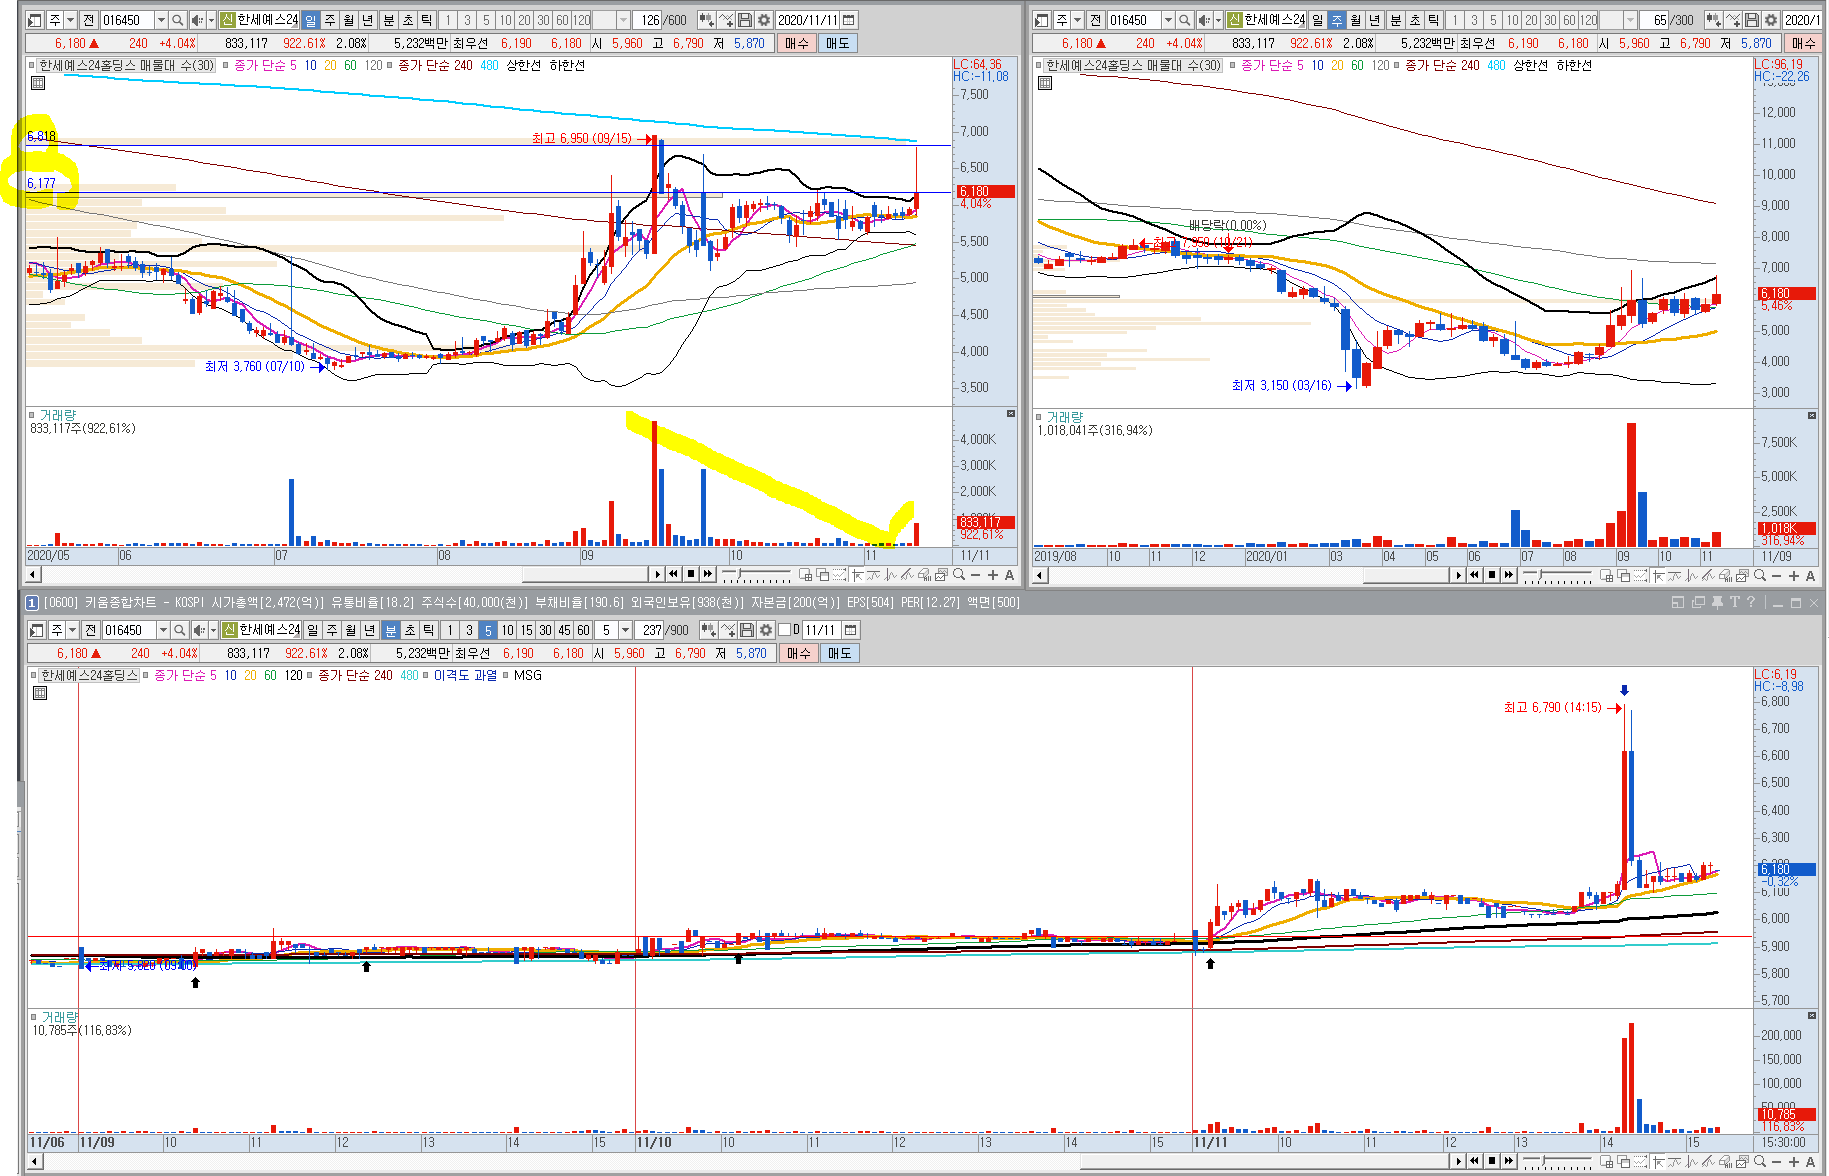Save chart with floppy icon in top-left chart

coord(745,20)
